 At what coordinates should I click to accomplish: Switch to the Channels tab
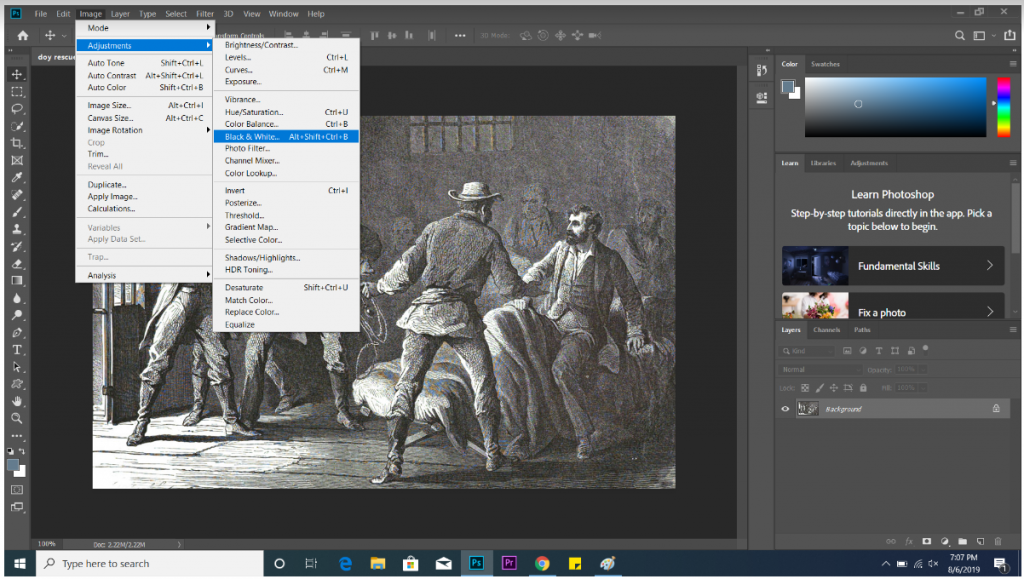tap(826, 329)
